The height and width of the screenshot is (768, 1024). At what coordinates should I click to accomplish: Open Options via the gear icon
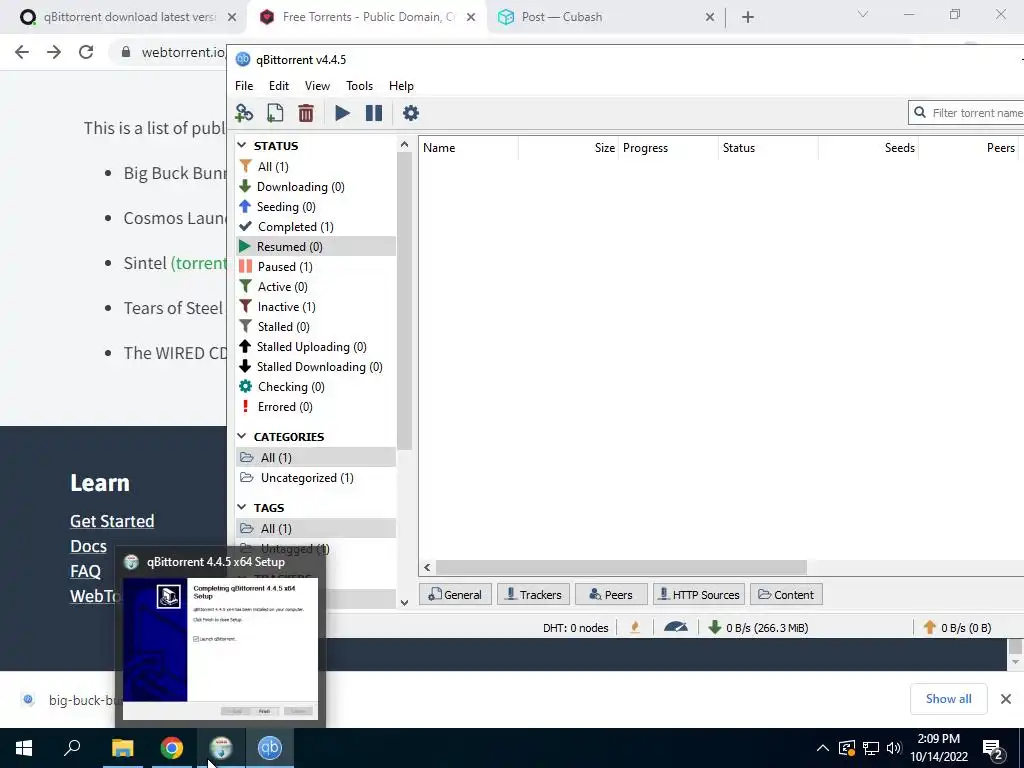[x=410, y=113]
